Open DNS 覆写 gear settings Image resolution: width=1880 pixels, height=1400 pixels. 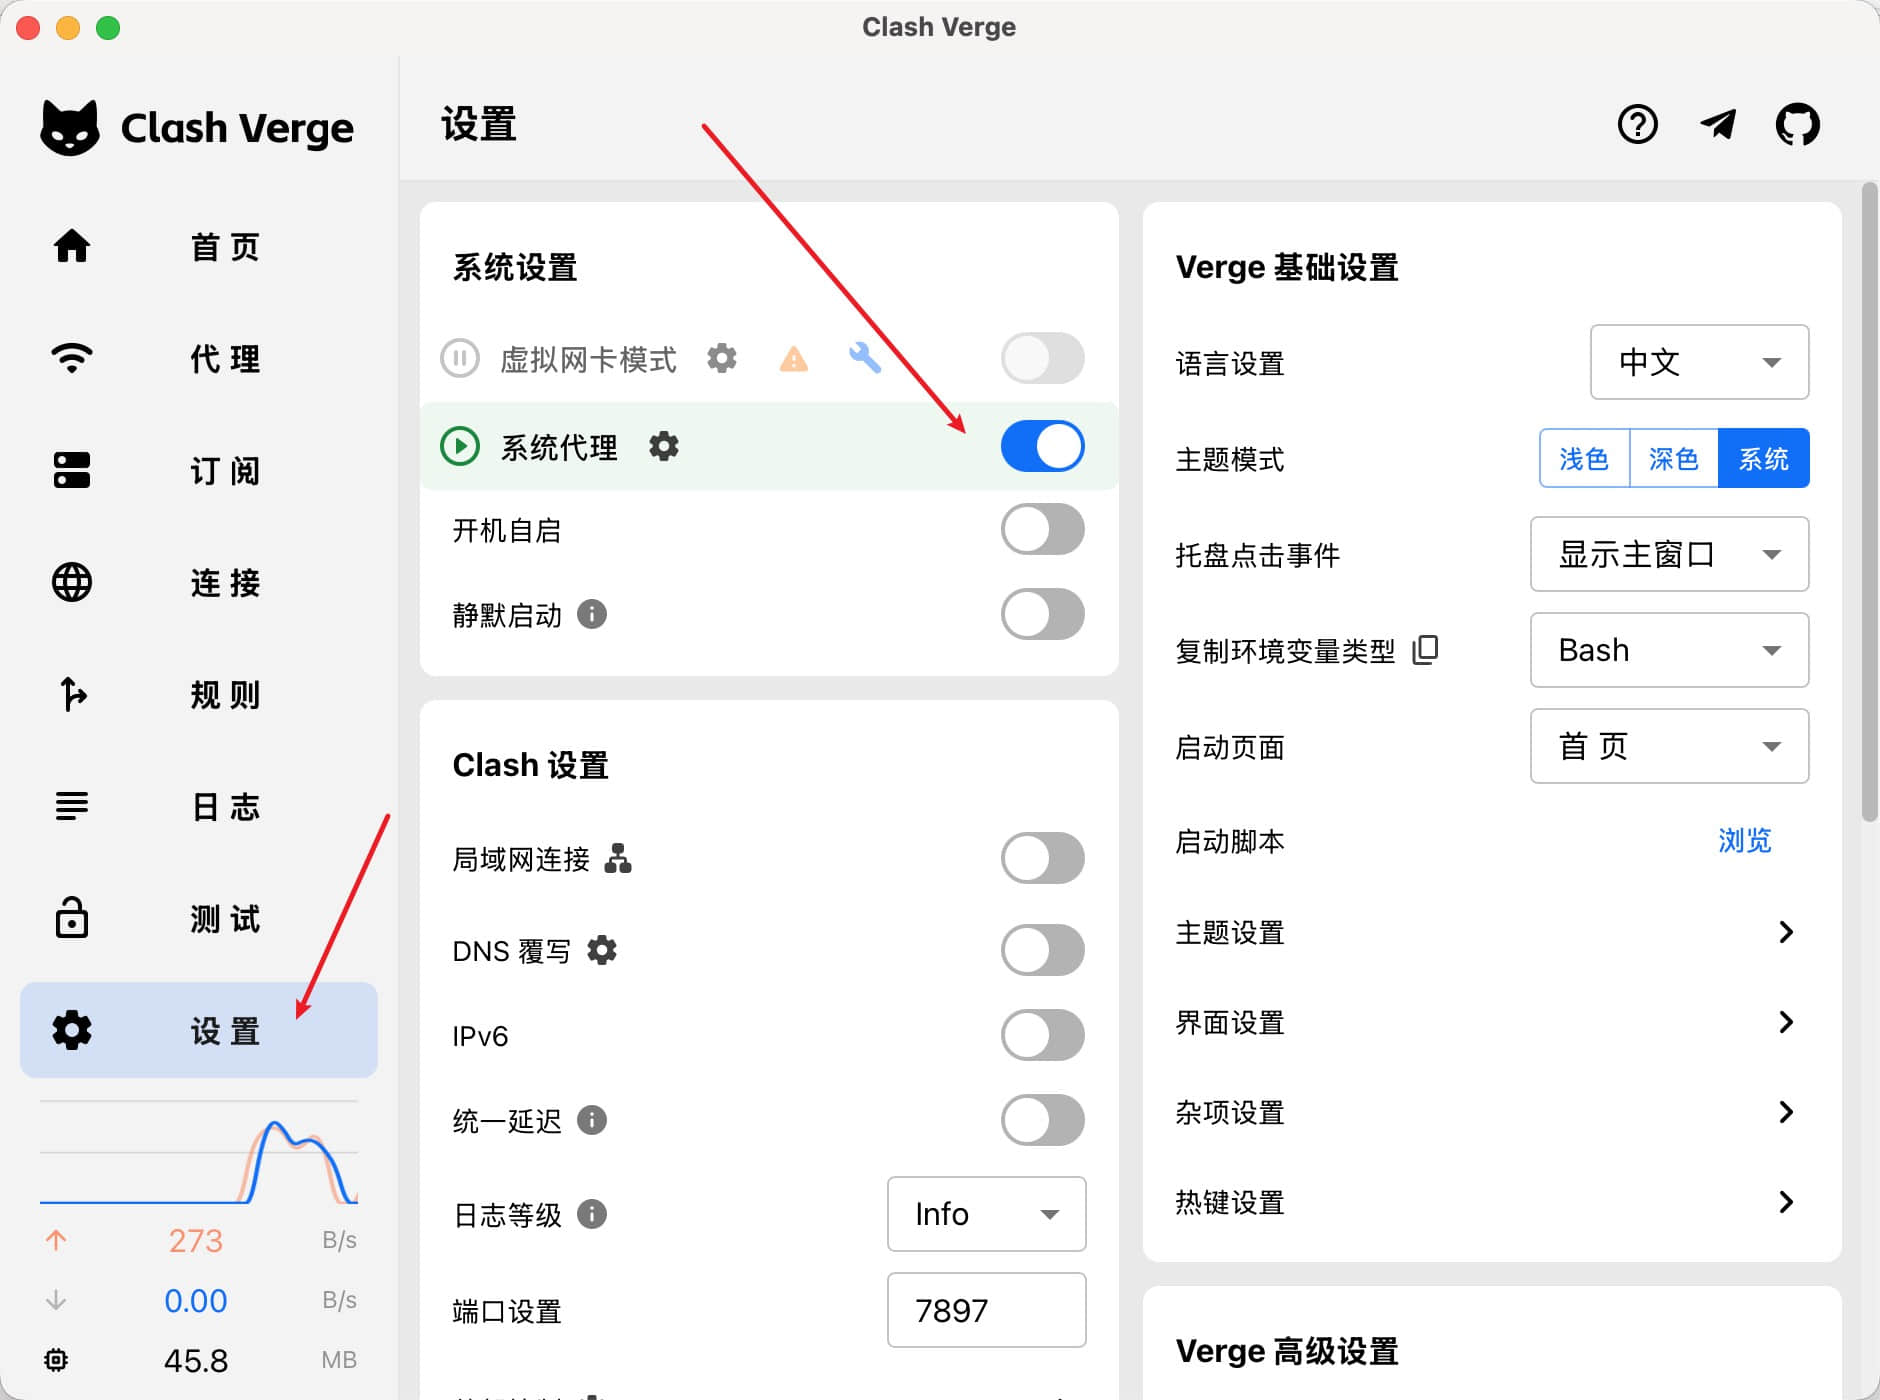602,950
